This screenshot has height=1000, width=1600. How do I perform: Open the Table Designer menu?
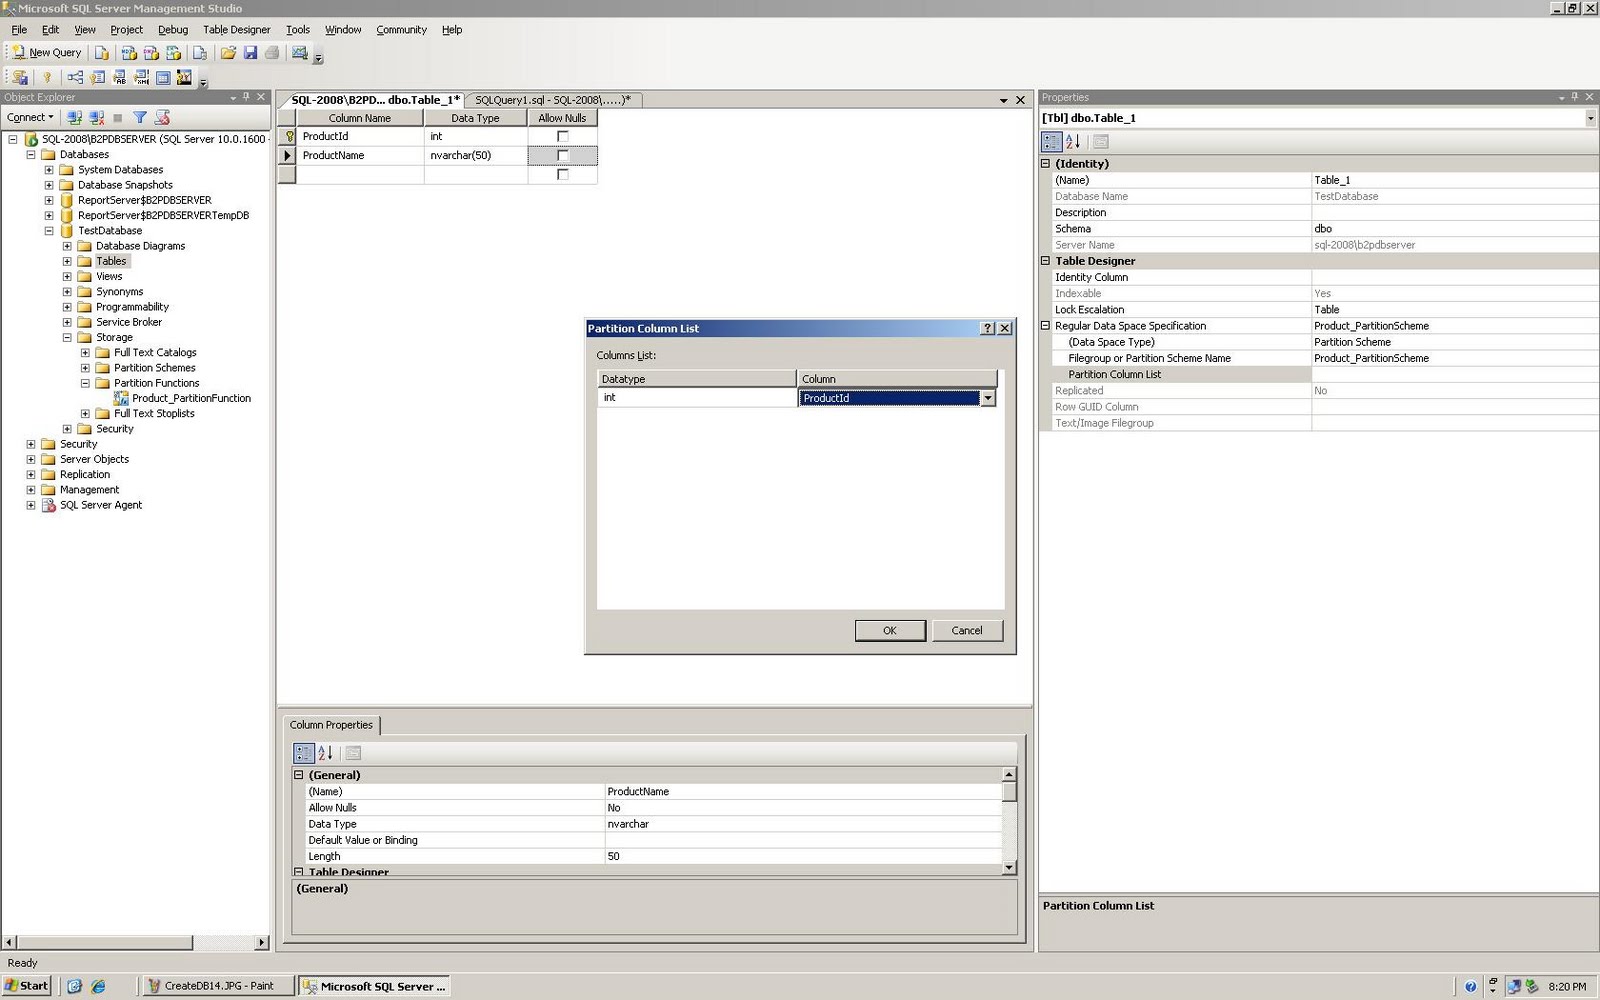[237, 30]
